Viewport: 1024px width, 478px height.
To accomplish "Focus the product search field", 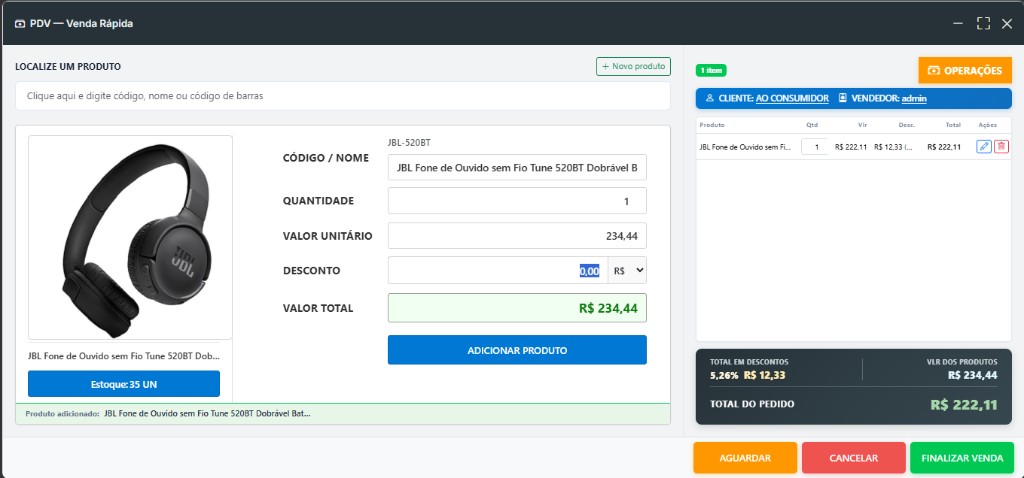I will (x=343, y=96).
